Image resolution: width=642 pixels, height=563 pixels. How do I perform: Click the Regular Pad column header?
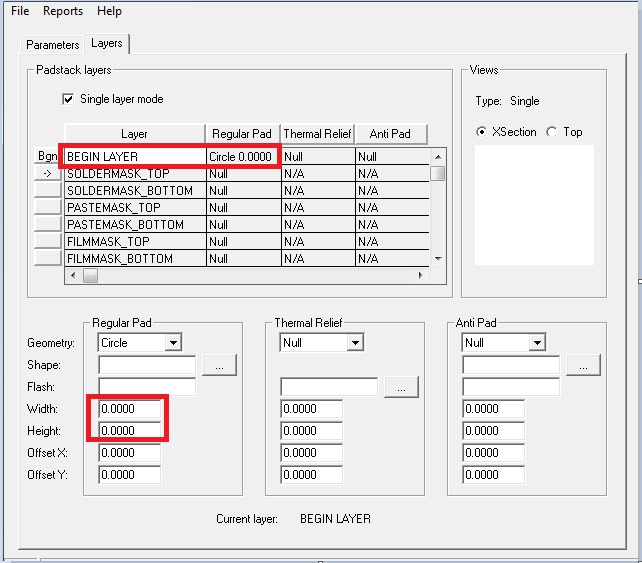pos(242,134)
